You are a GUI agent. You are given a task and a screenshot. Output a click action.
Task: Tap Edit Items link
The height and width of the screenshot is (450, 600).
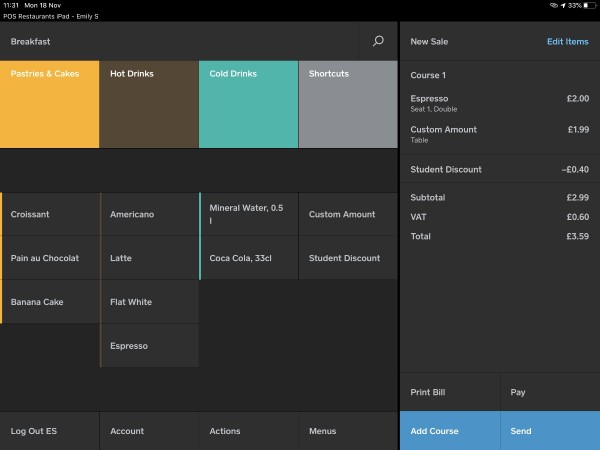pos(567,42)
